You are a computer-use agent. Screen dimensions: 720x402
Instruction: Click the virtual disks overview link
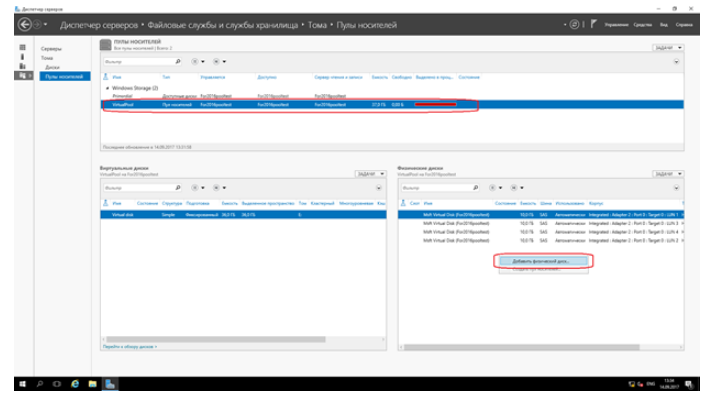129,346
